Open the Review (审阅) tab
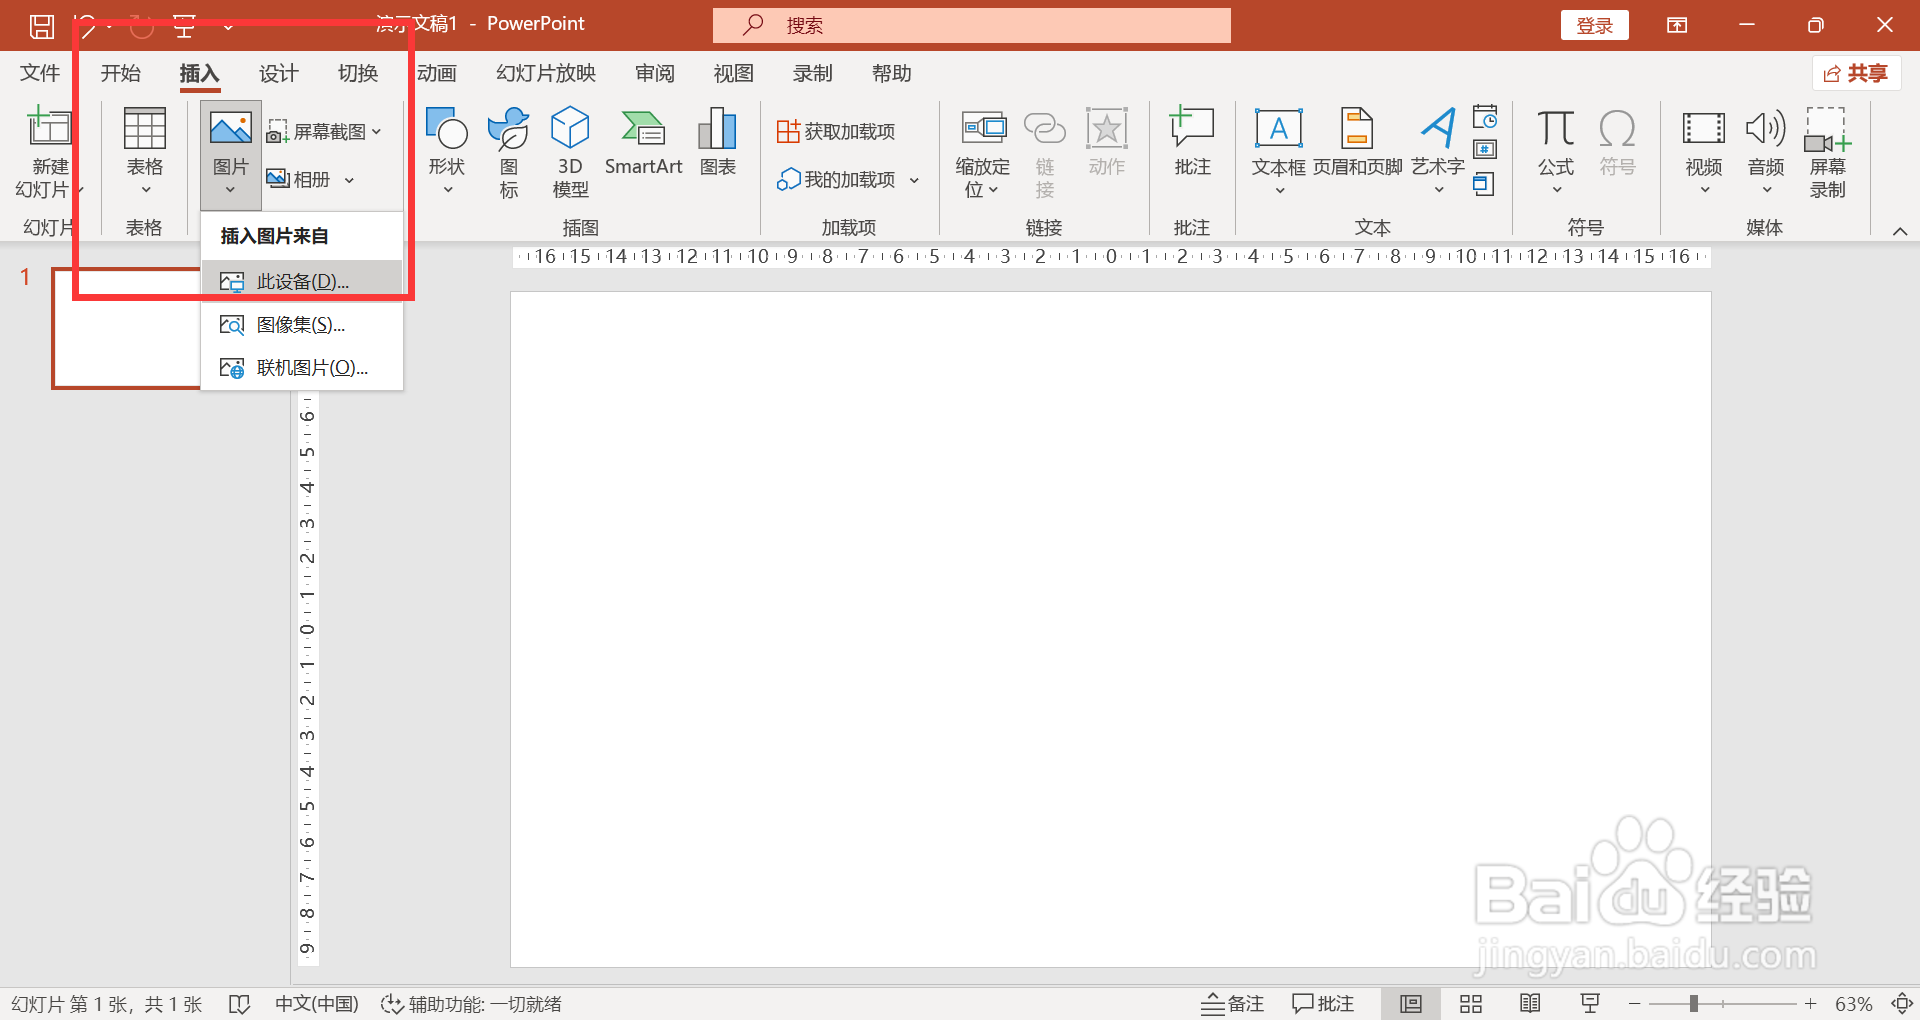Viewport: 1920px width, 1020px height. (x=654, y=73)
